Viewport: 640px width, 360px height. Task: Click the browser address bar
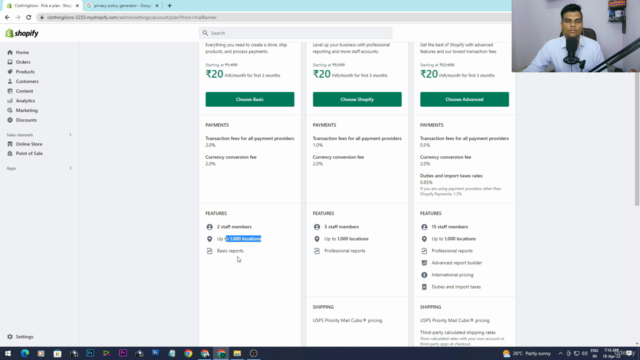273,17
